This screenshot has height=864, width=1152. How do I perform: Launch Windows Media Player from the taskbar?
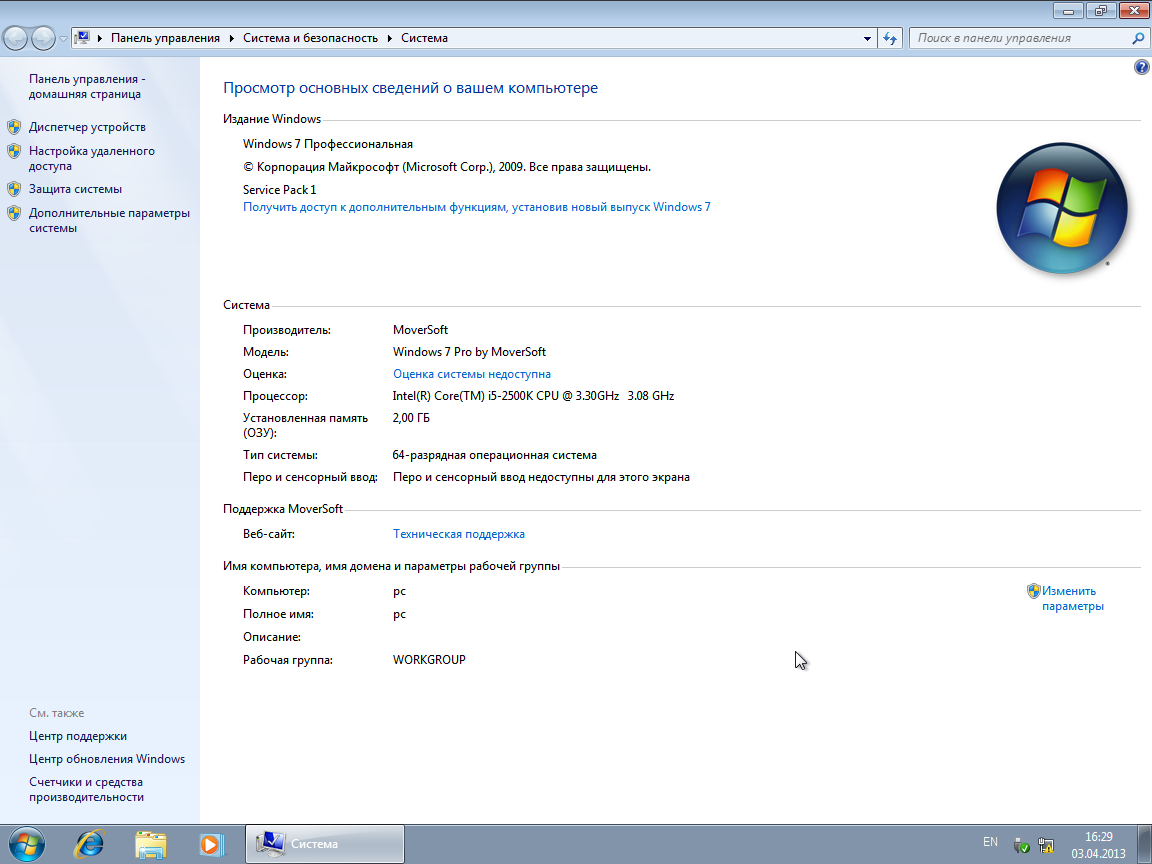(x=210, y=844)
